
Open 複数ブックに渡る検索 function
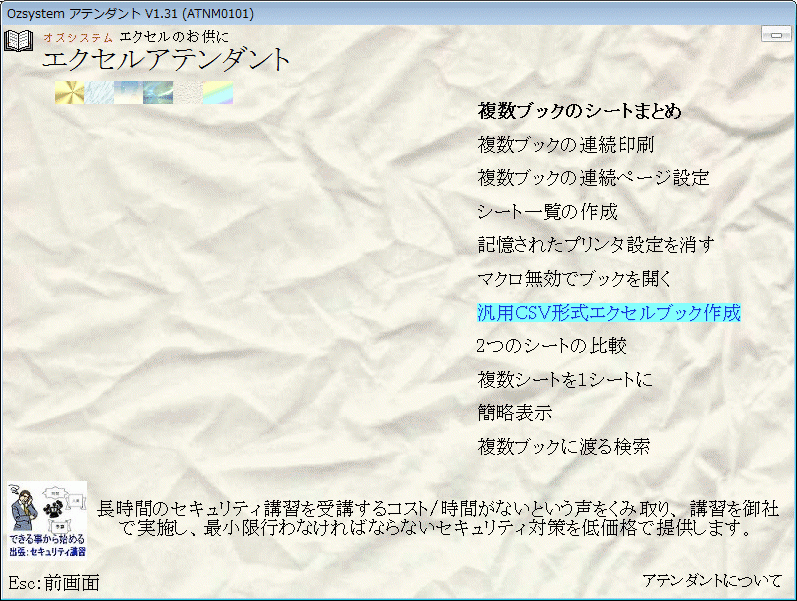click(x=564, y=446)
